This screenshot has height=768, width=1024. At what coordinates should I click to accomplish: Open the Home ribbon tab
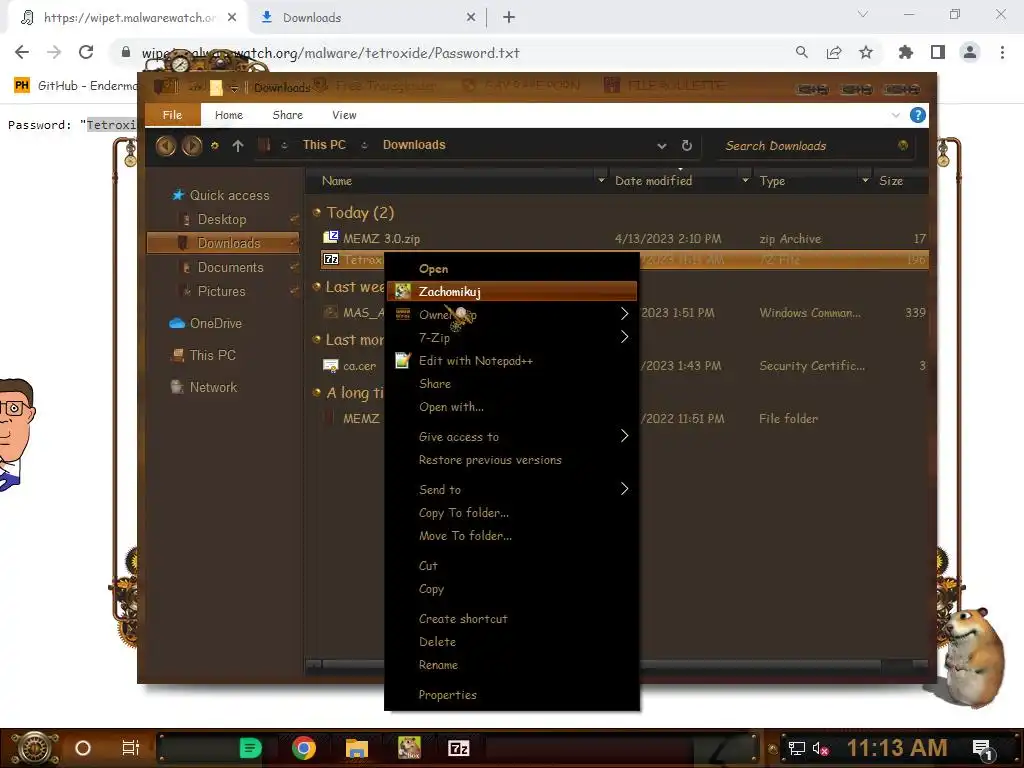coord(229,115)
